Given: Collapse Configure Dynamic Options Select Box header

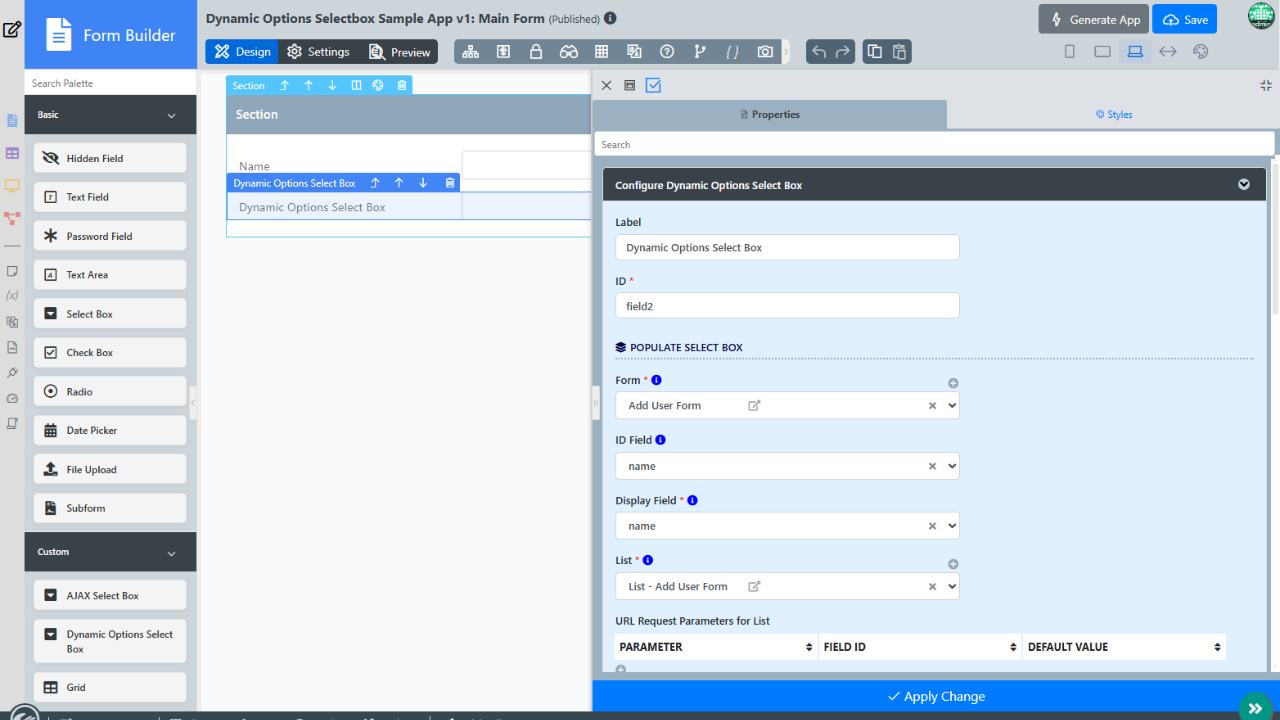Looking at the screenshot, I should pyautogui.click(x=1244, y=185).
